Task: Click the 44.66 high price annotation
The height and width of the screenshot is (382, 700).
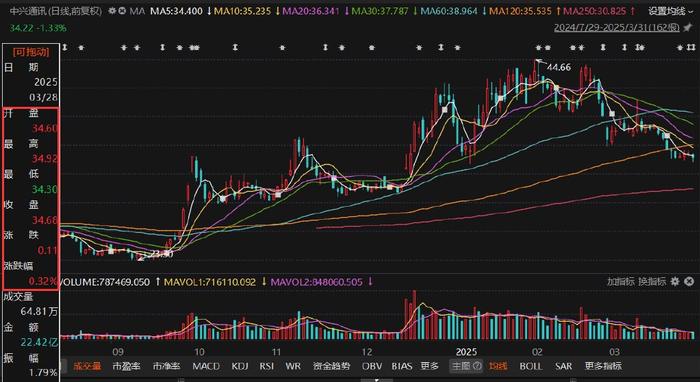Action: tap(559, 67)
